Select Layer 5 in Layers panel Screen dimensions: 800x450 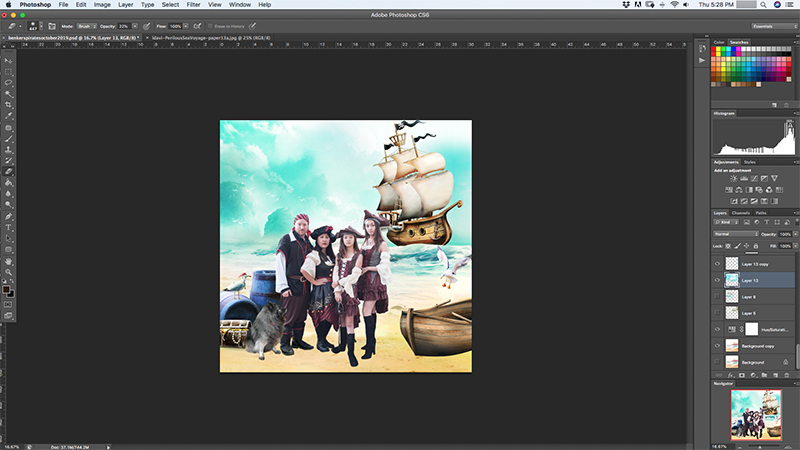pyautogui.click(x=748, y=313)
